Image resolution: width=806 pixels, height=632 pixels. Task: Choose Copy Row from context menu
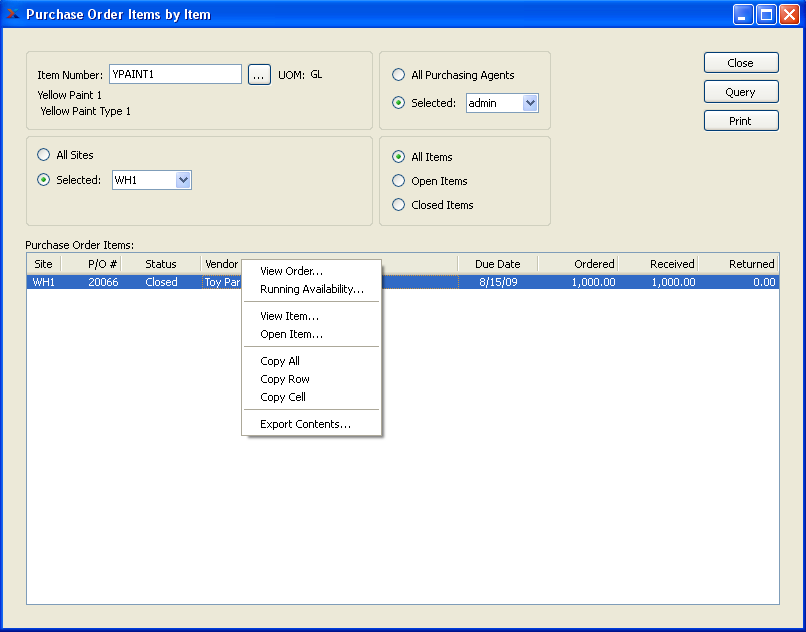point(285,379)
